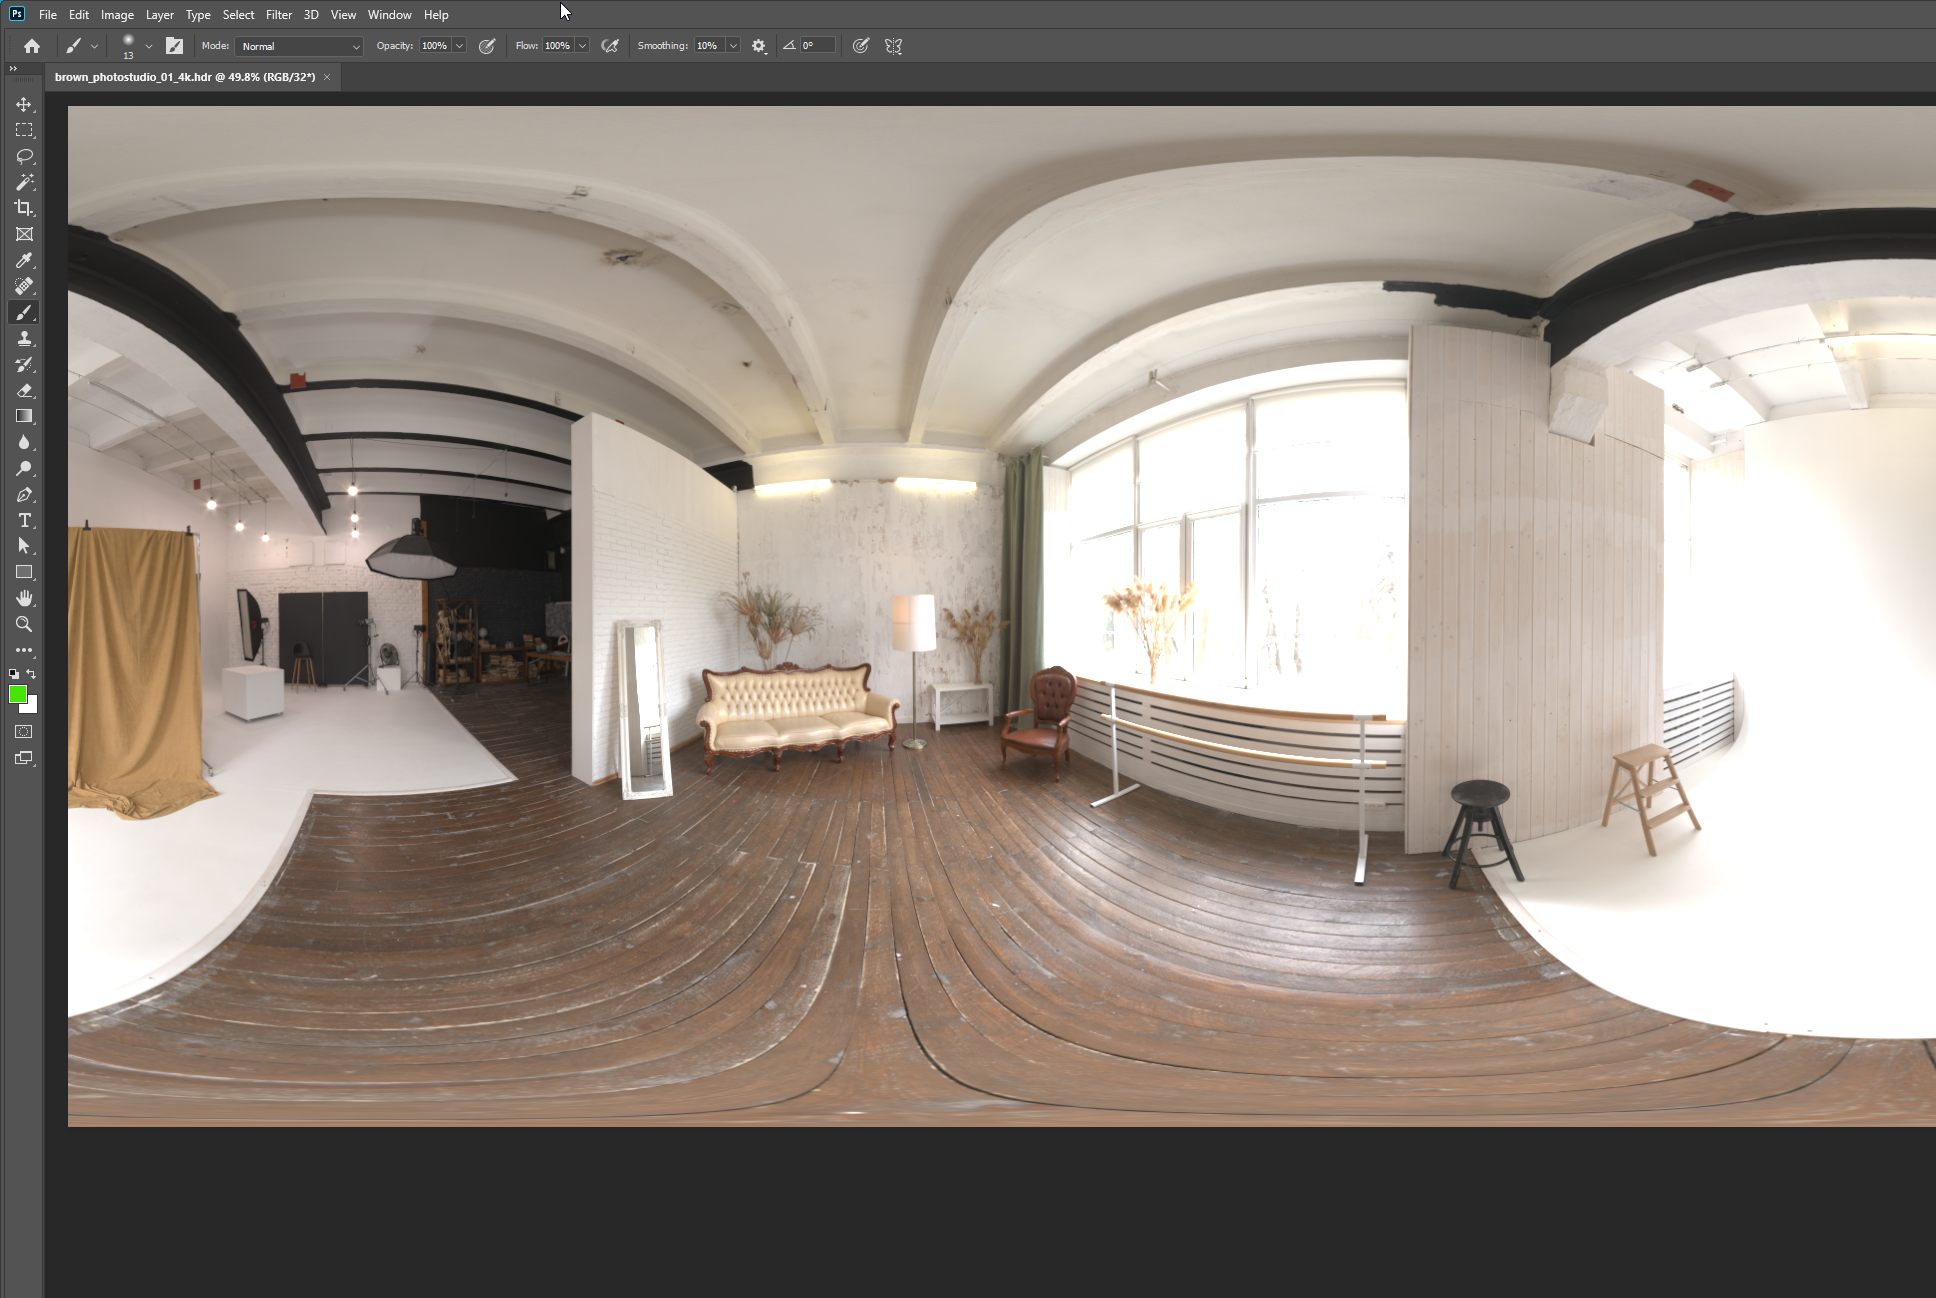
Task: Select the Zoom tool
Action: point(24,624)
